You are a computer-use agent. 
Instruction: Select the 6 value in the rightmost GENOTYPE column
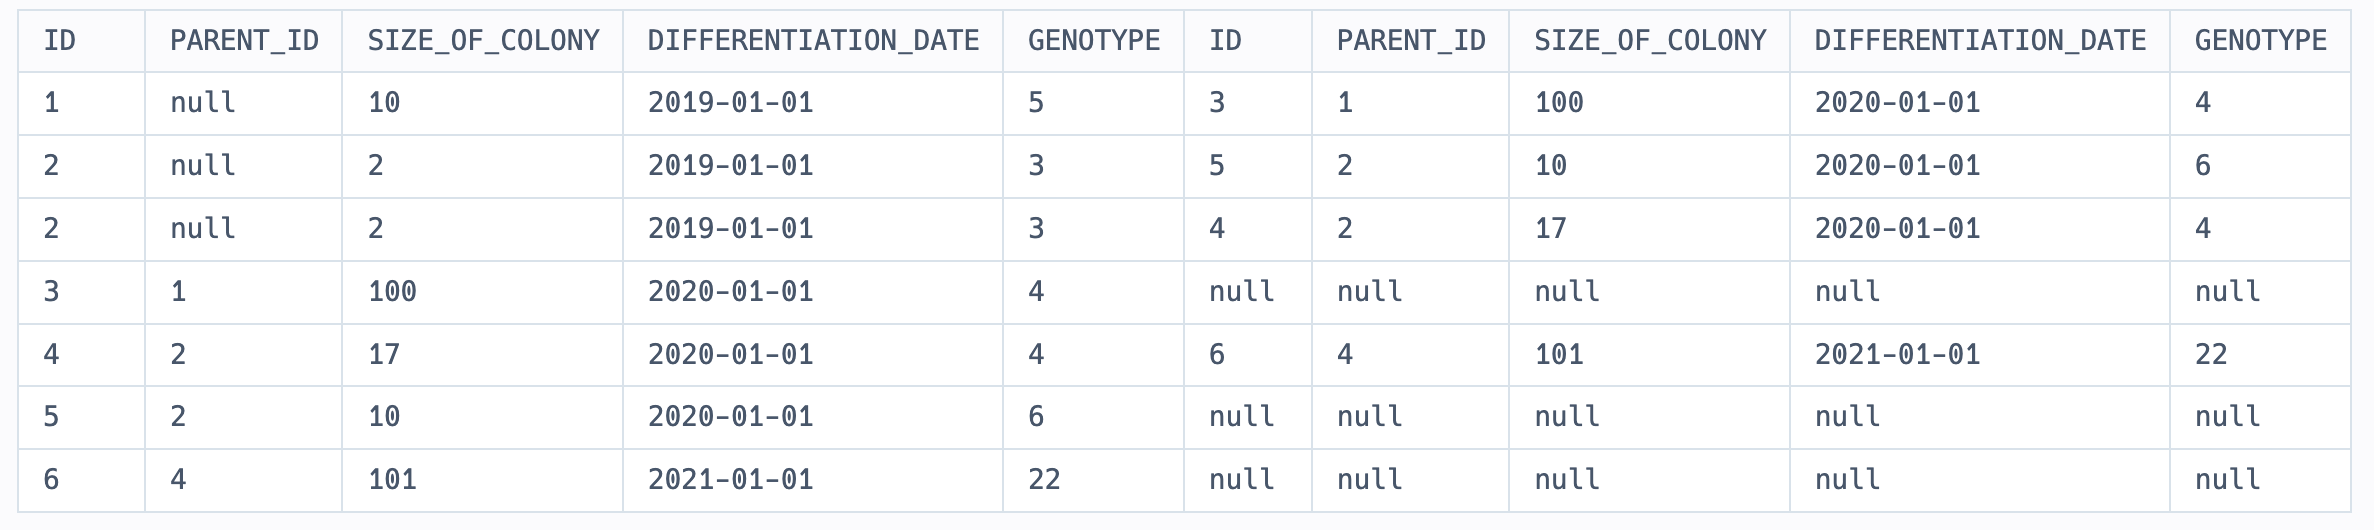point(2203,165)
